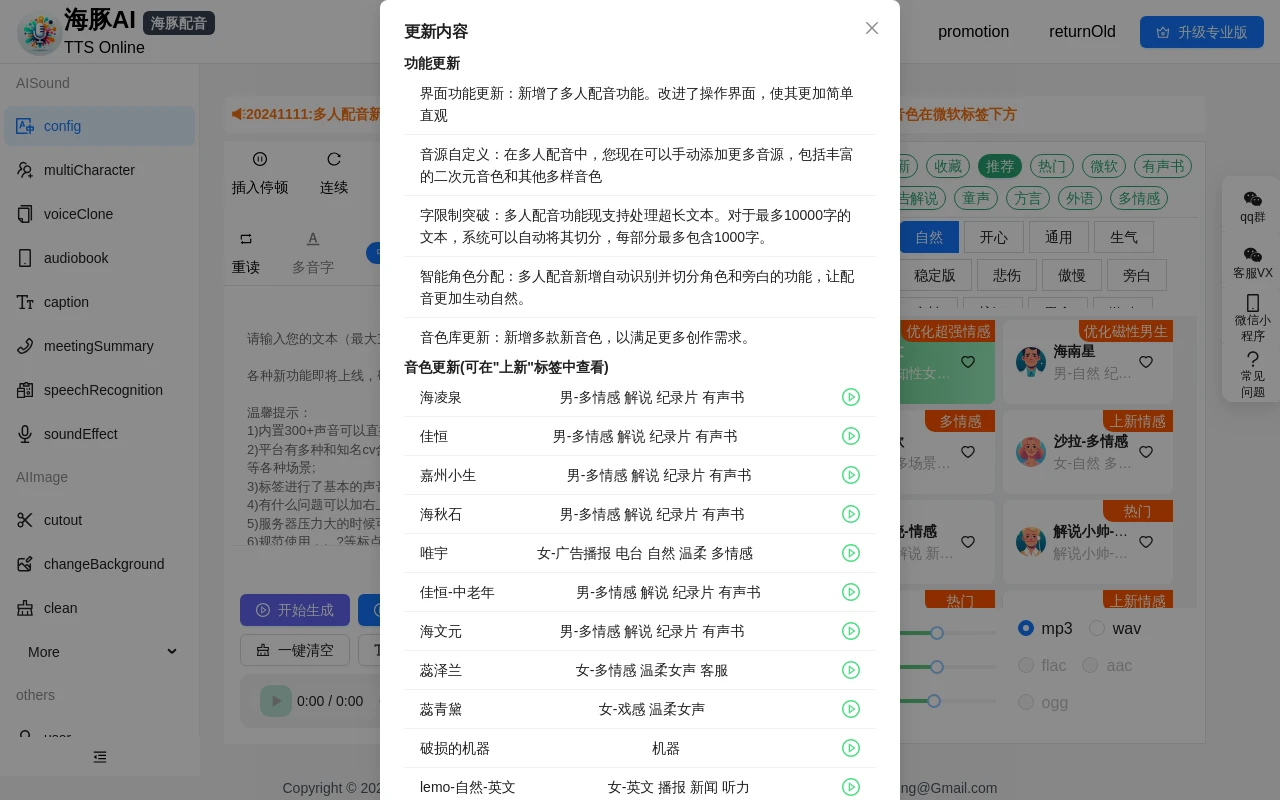Click the 升级专业版 button
Image resolution: width=1280 pixels, height=800 pixels.
[x=1202, y=32]
